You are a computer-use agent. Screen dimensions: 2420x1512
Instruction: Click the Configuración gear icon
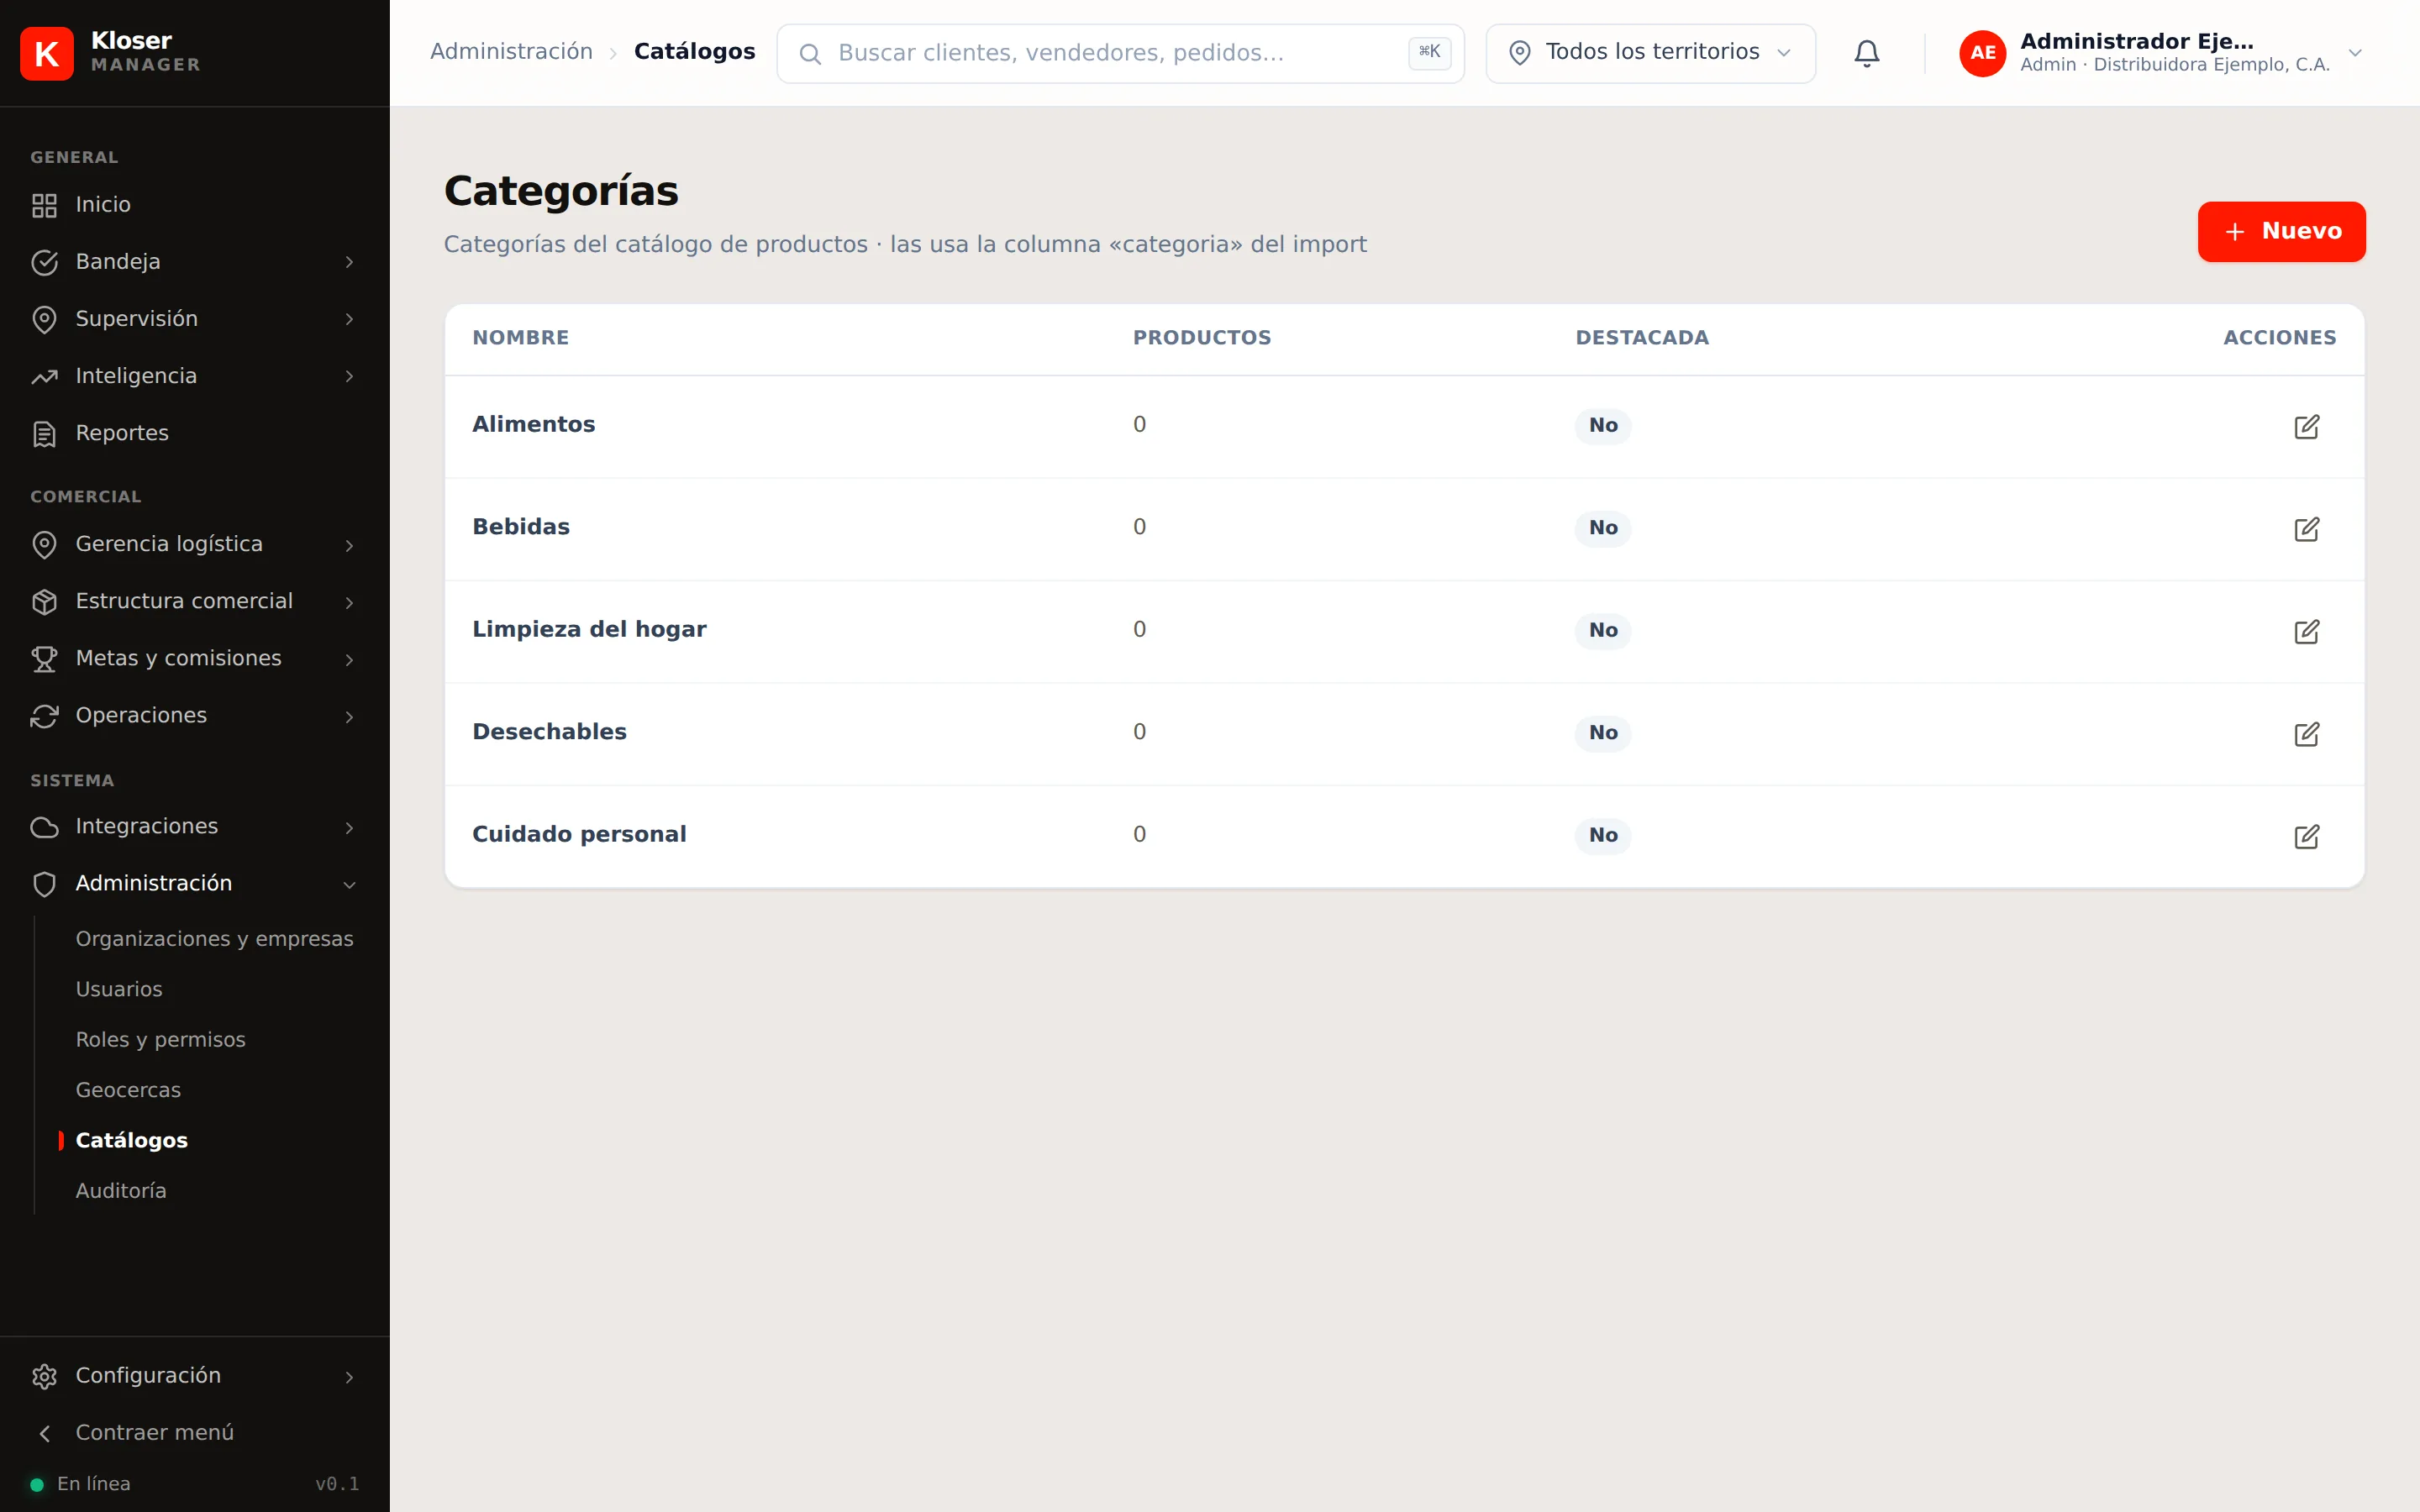pos(44,1376)
